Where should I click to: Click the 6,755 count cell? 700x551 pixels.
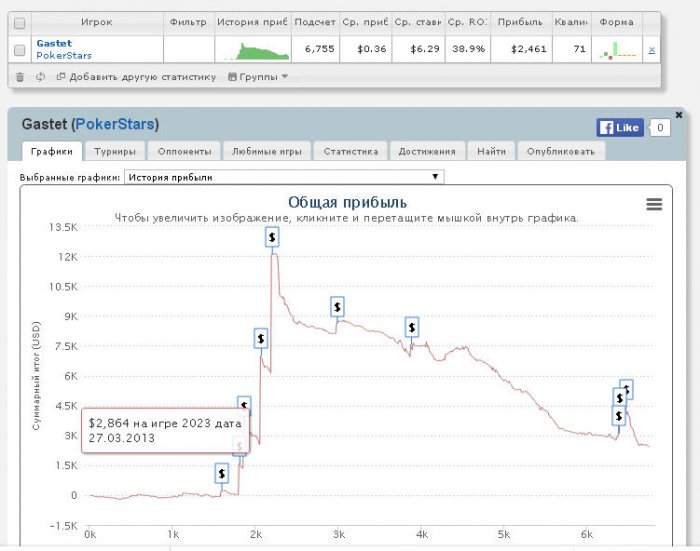(x=315, y=49)
